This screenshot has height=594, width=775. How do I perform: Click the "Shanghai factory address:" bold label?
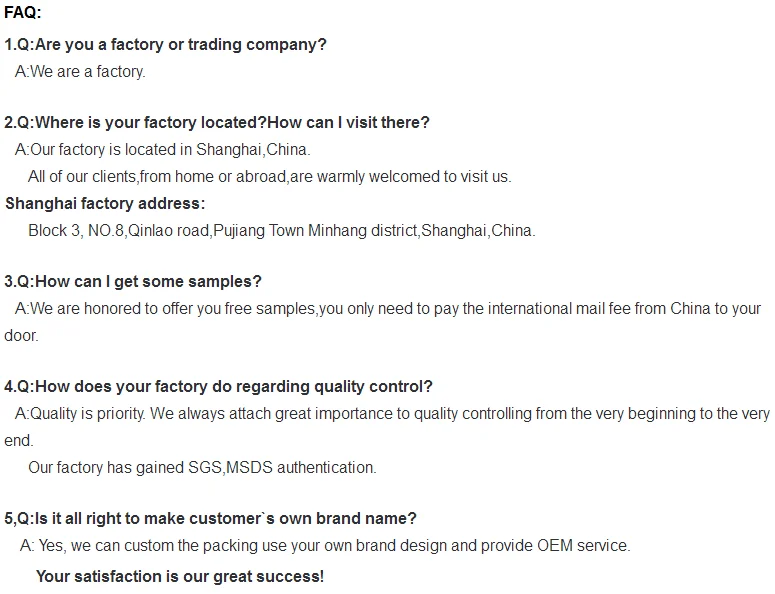[x=105, y=204]
